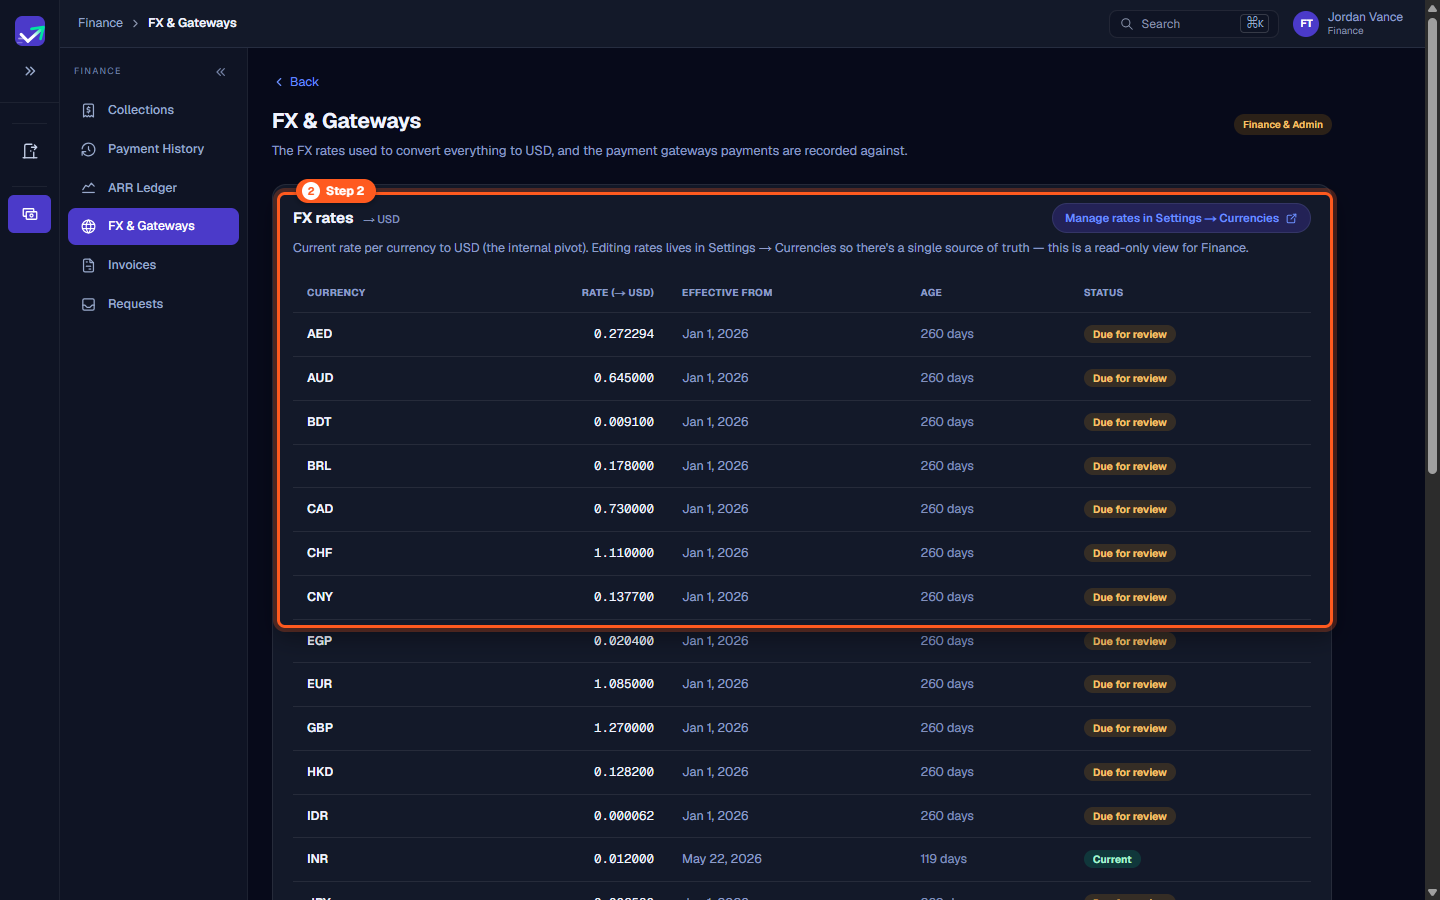Click the CNY rate 0.137700
The image size is (1440, 900).
(x=624, y=597)
